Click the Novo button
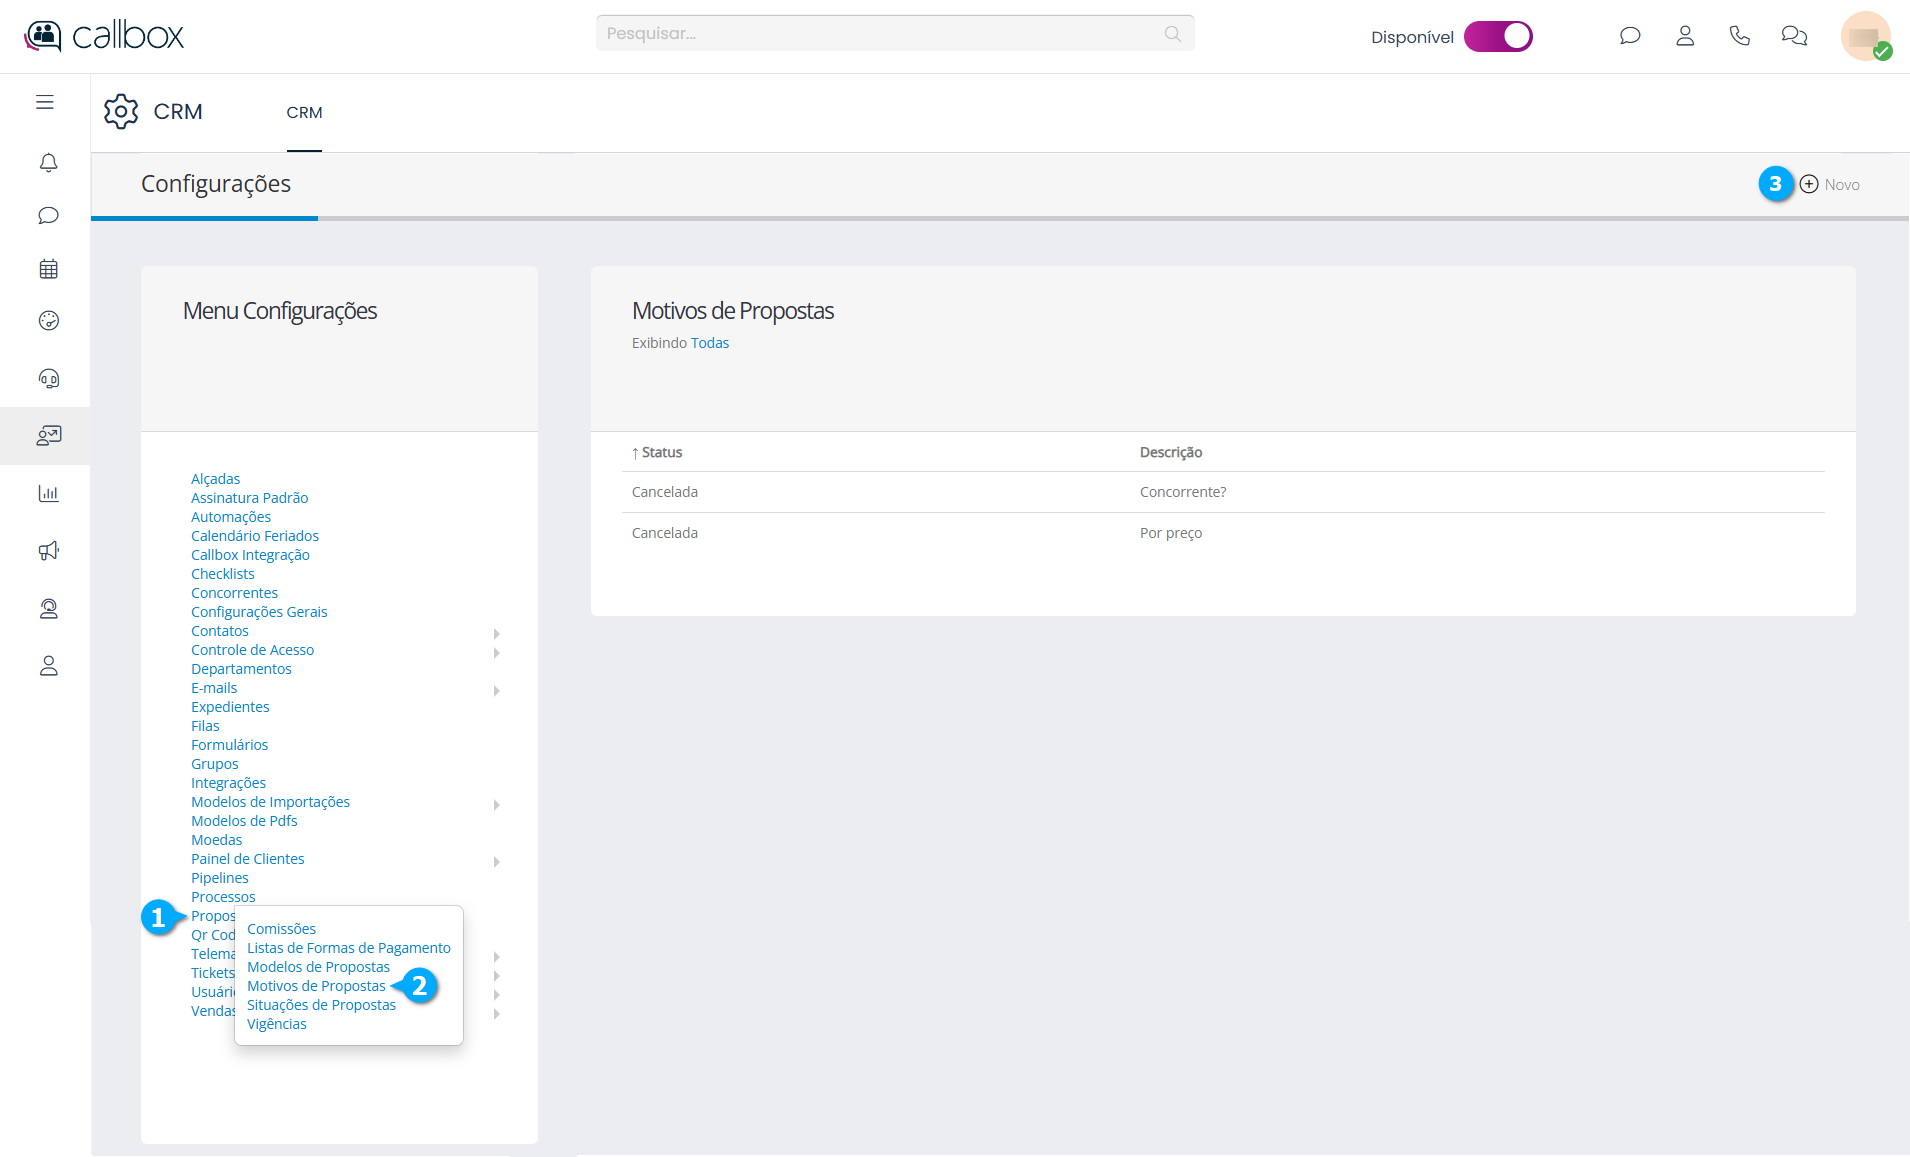1910x1157 pixels. pyautogui.click(x=1830, y=185)
